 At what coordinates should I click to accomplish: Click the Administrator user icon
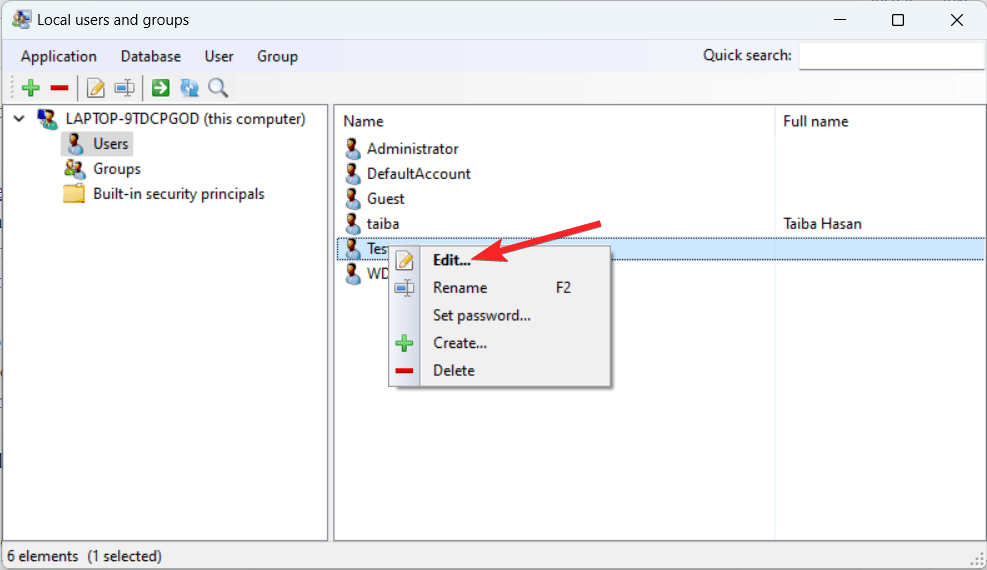coord(352,148)
